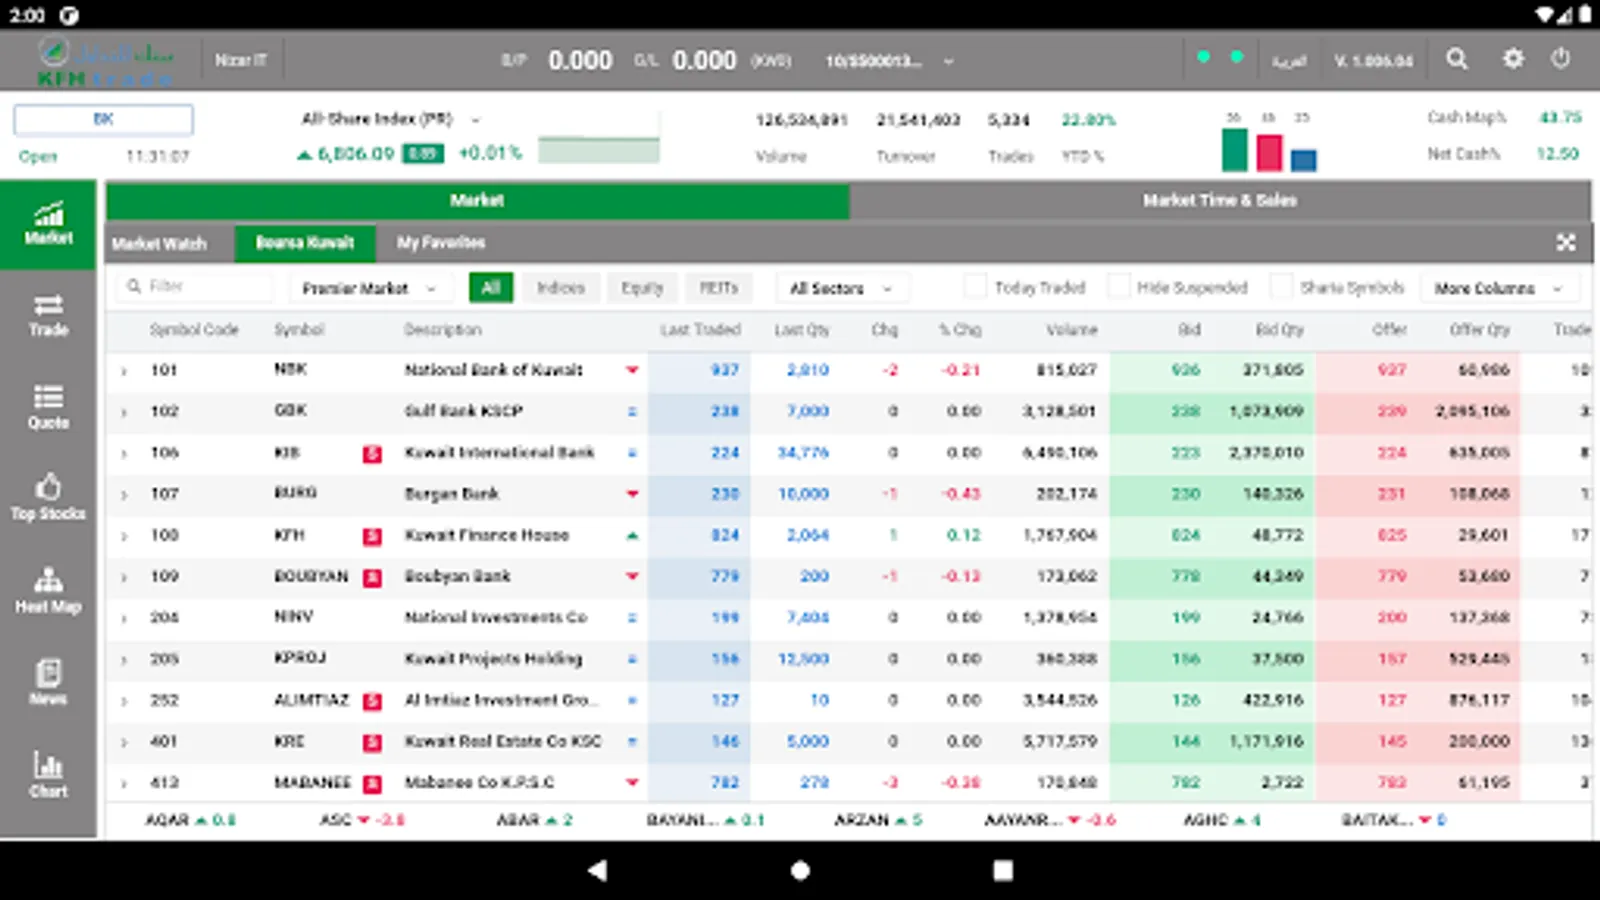
Task: Click the S badge on KIB row
Action: (x=372, y=454)
